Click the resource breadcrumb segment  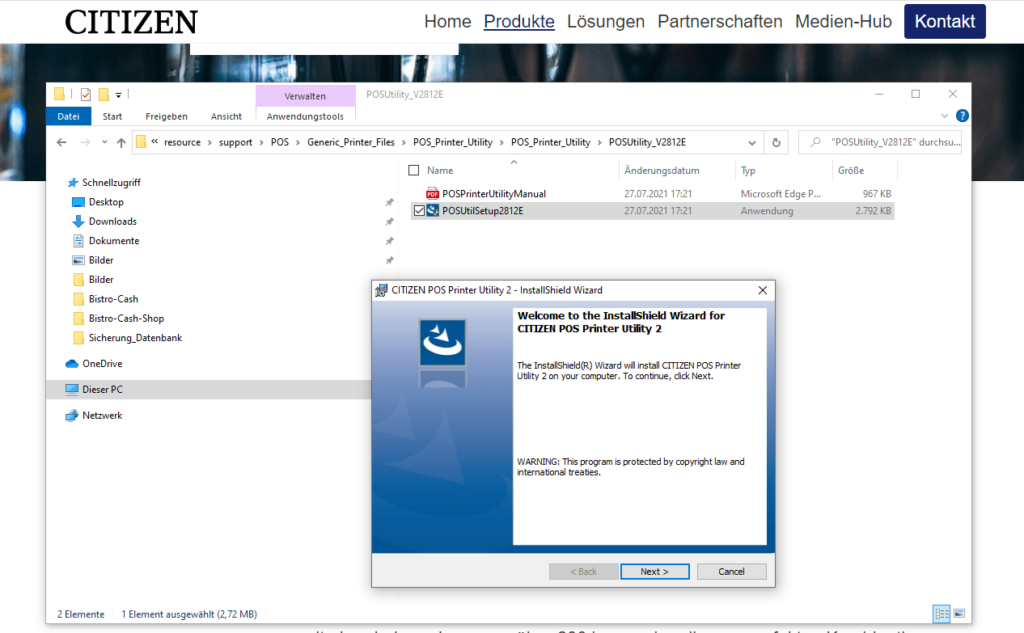182,142
